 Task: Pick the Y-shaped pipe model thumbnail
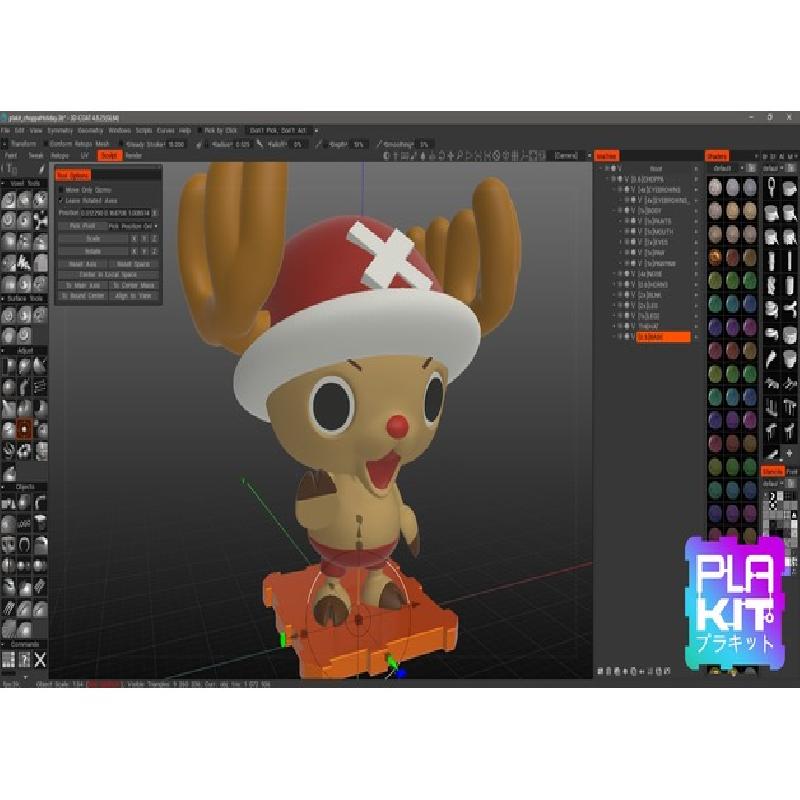coord(790,308)
